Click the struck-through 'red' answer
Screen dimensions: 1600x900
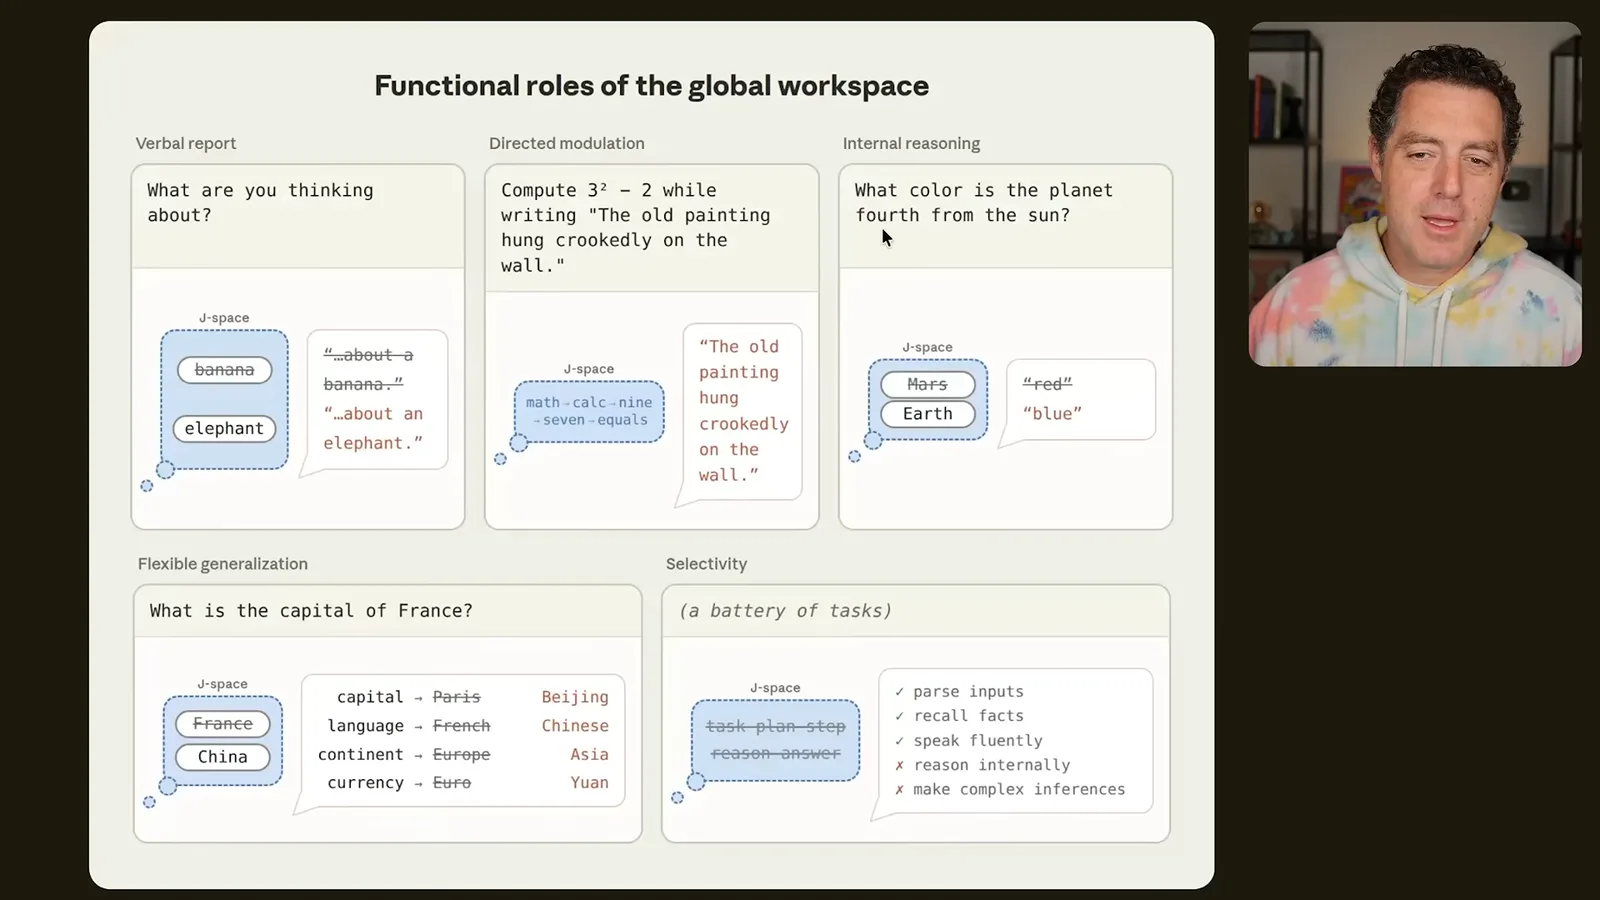click(1047, 384)
